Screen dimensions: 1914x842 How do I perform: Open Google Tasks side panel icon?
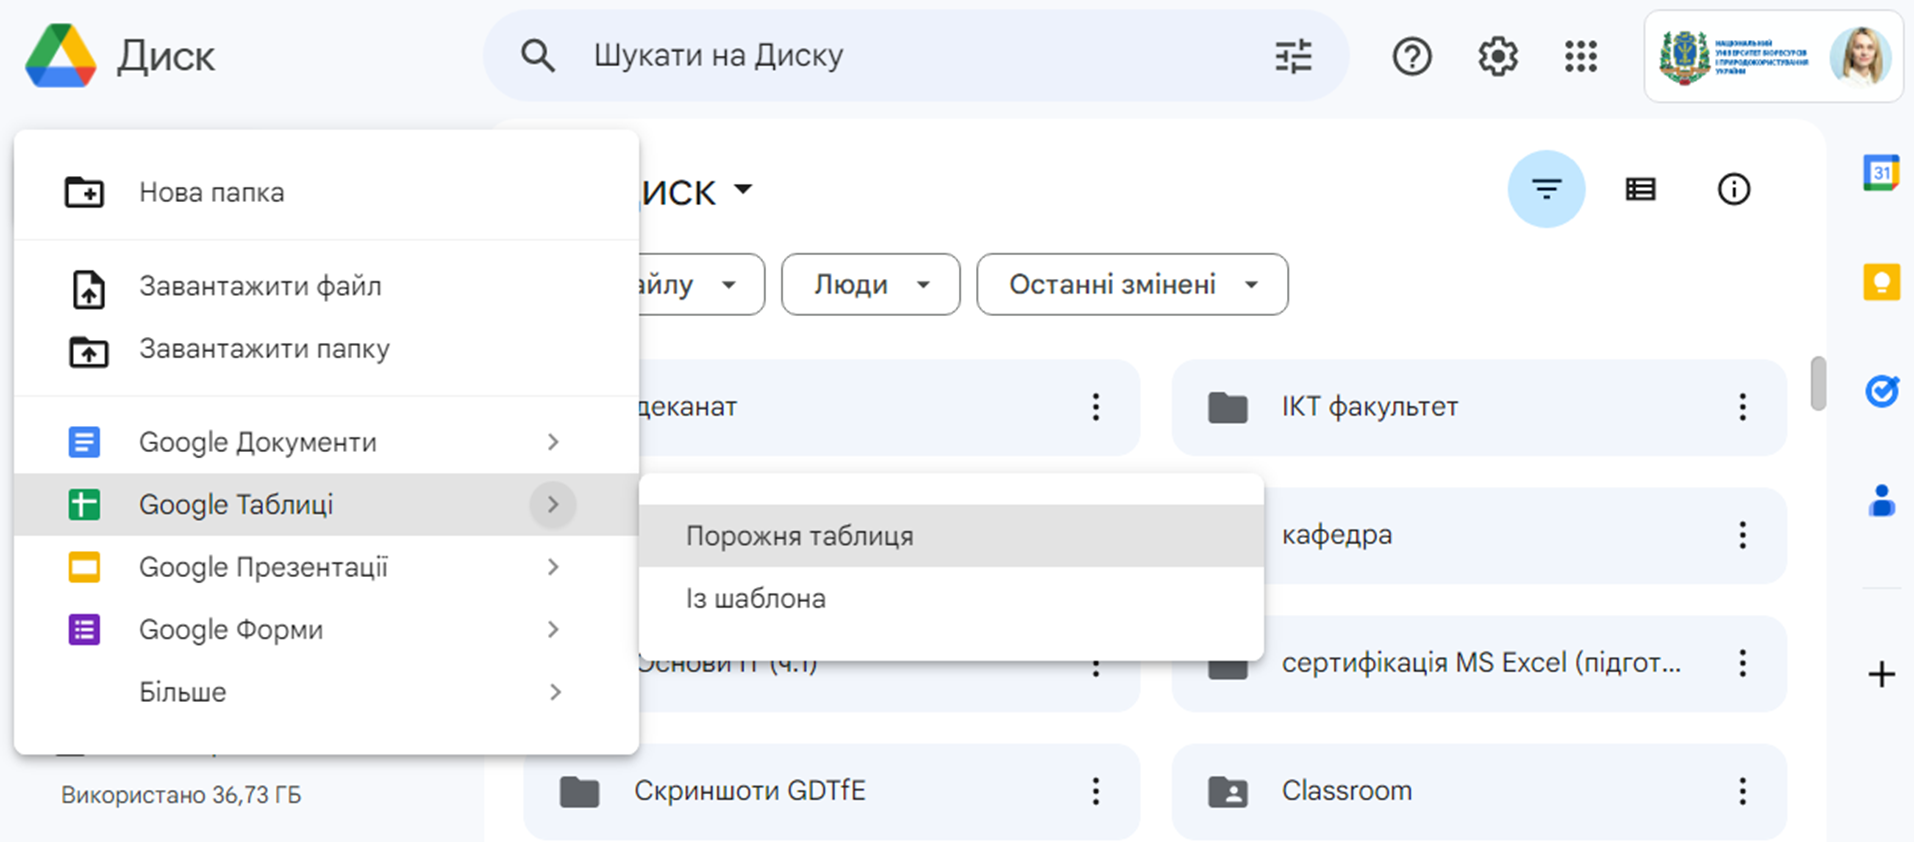coord(1881,390)
